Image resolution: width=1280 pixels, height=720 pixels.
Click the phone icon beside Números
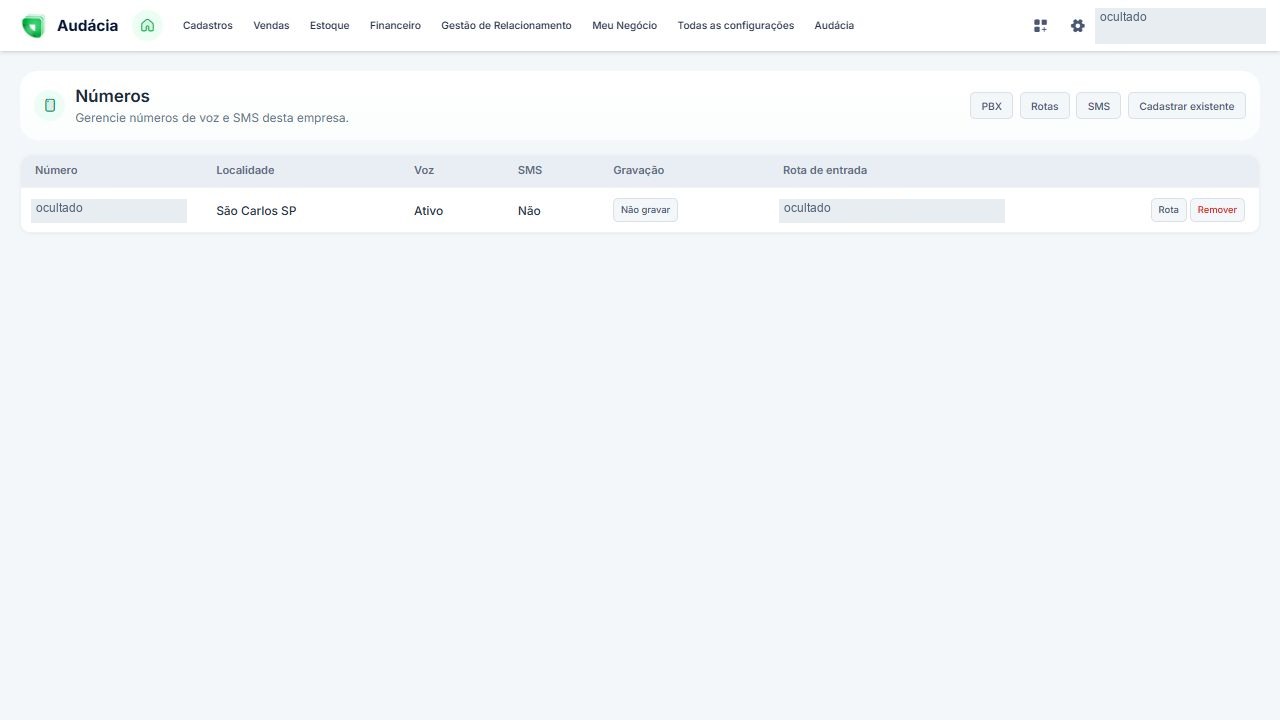pyautogui.click(x=50, y=105)
